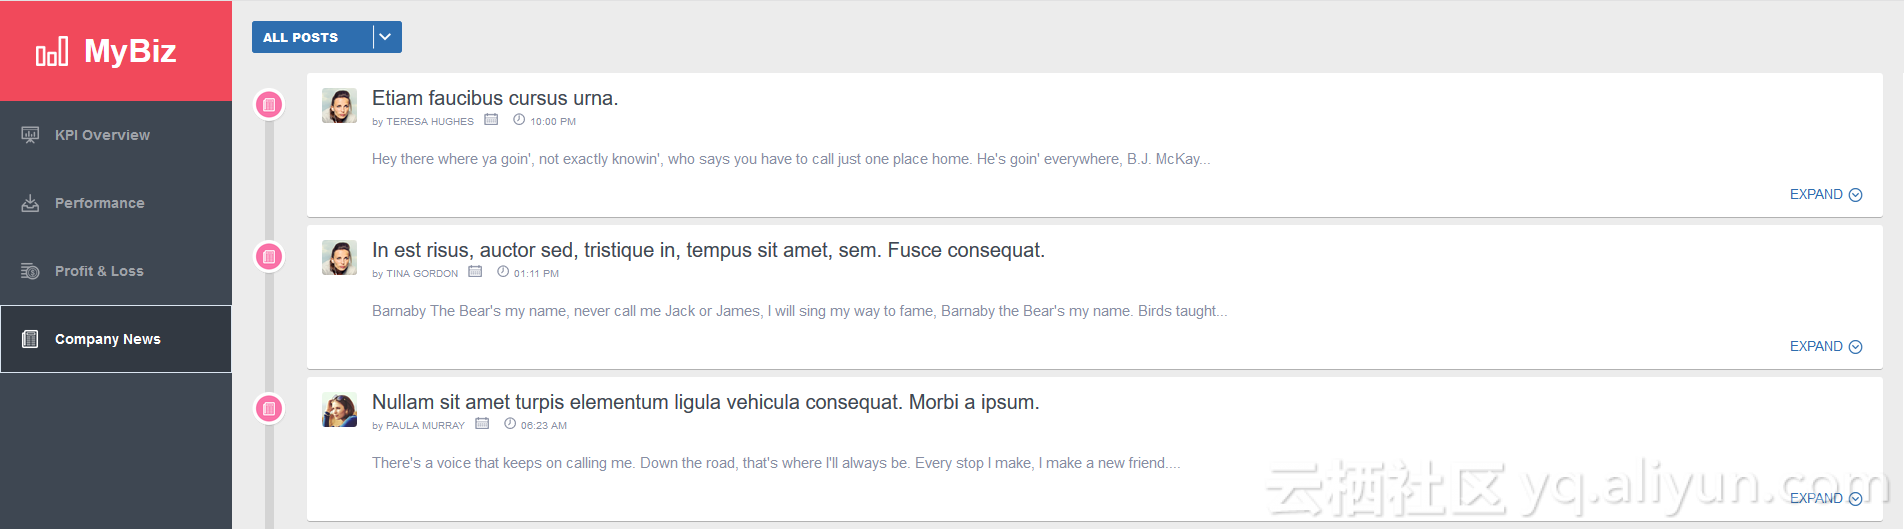Click the Company News newspaper icon
Screen dimensions: 1904x529
pos(31,339)
